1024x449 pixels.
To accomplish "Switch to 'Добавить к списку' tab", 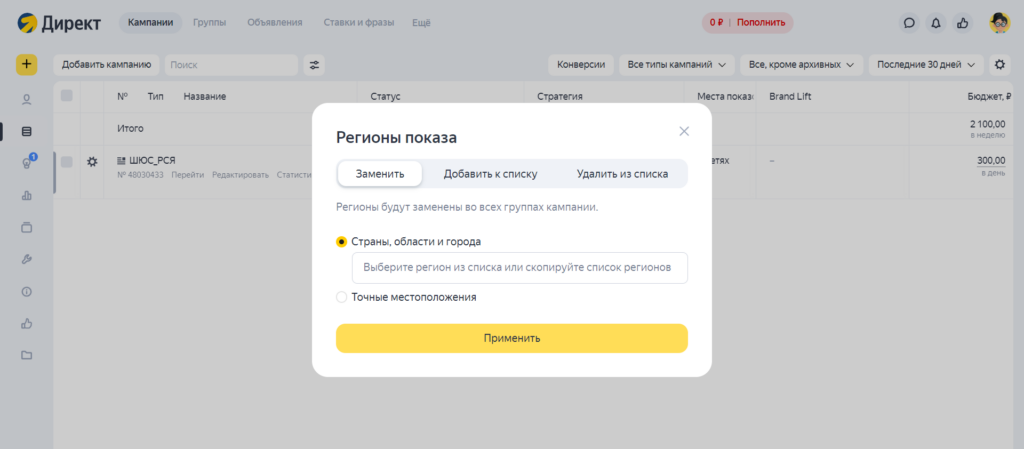I will pyautogui.click(x=490, y=173).
